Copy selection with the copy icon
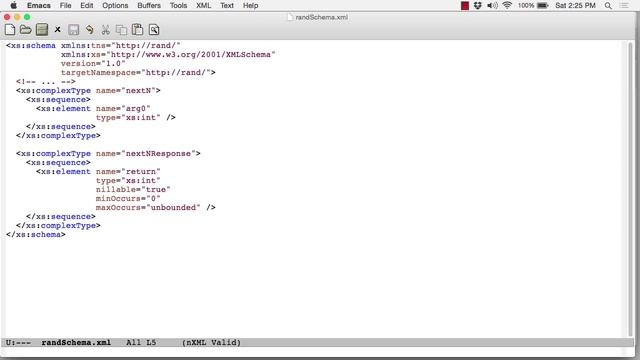The image size is (640, 360). 121,29
